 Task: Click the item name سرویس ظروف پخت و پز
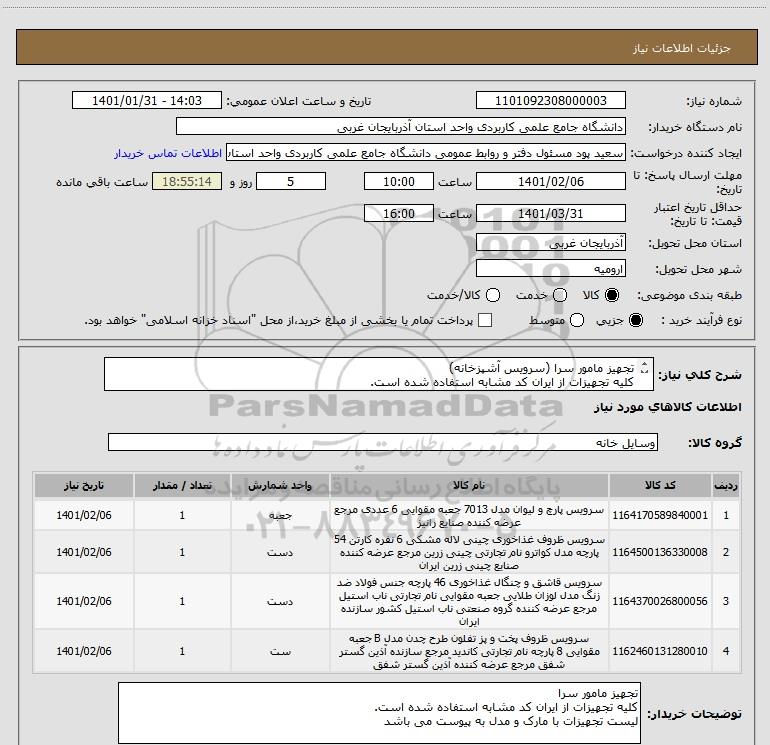point(469,652)
